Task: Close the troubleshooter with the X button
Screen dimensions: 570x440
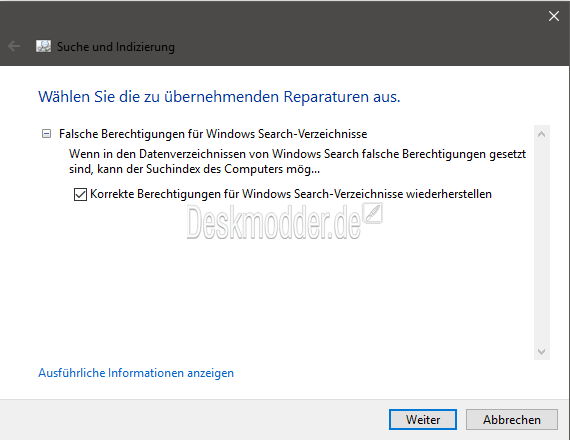Action: click(554, 16)
